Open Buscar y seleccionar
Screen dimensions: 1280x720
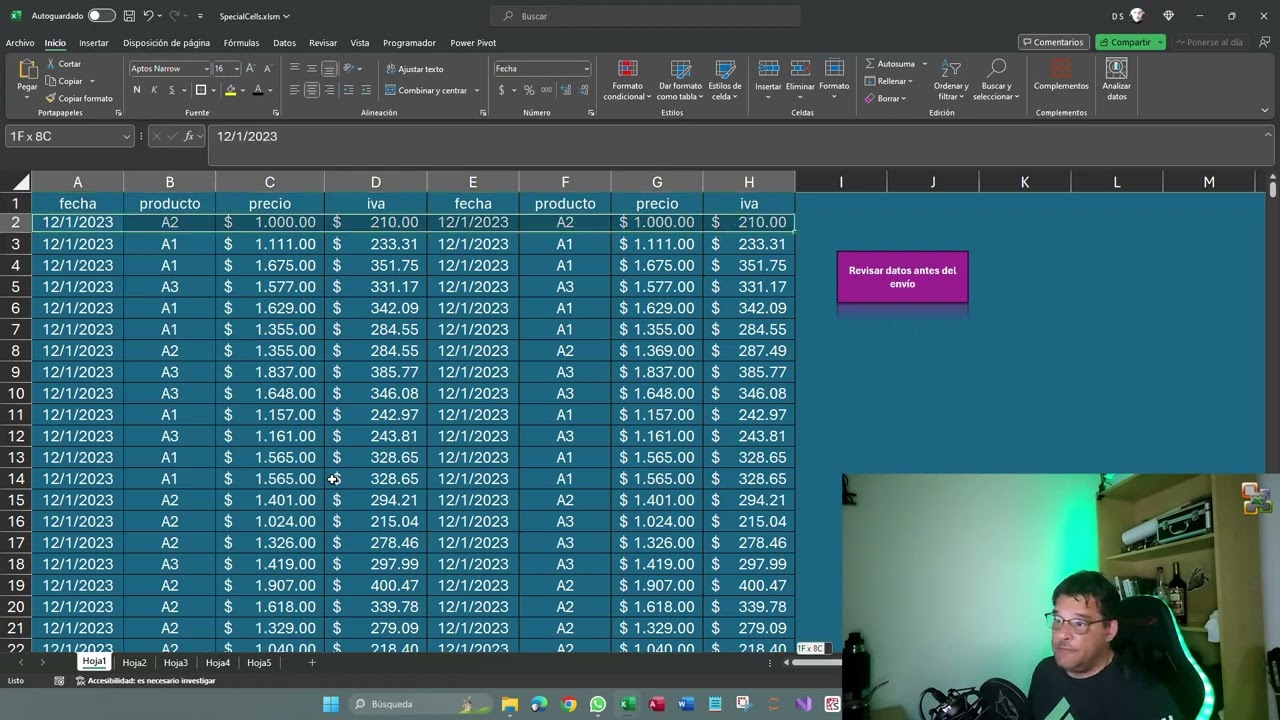996,80
